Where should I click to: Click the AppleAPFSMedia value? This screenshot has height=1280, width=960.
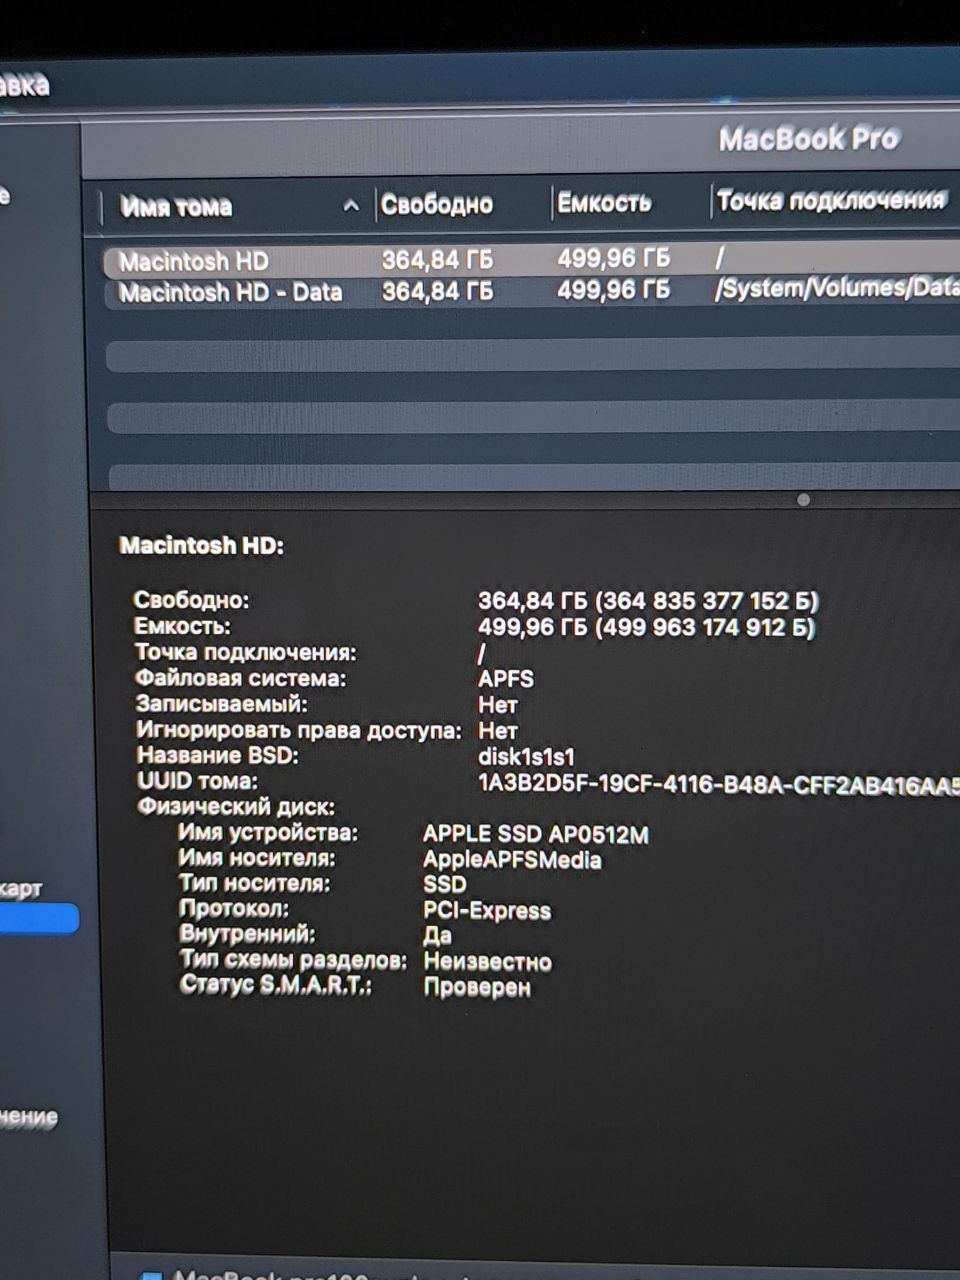[x=513, y=860]
